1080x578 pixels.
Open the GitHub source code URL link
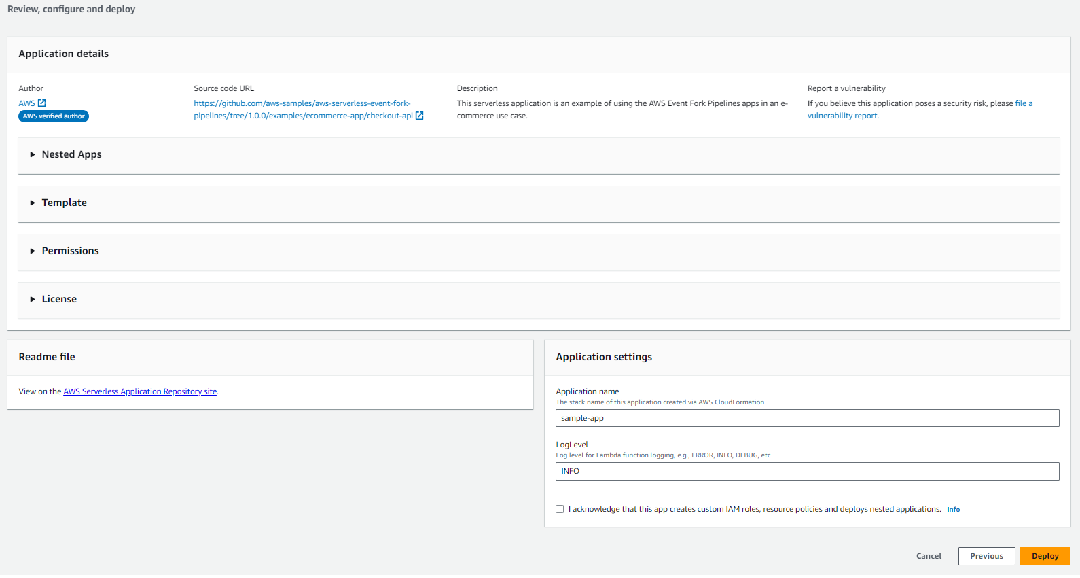[x=302, y=109]
